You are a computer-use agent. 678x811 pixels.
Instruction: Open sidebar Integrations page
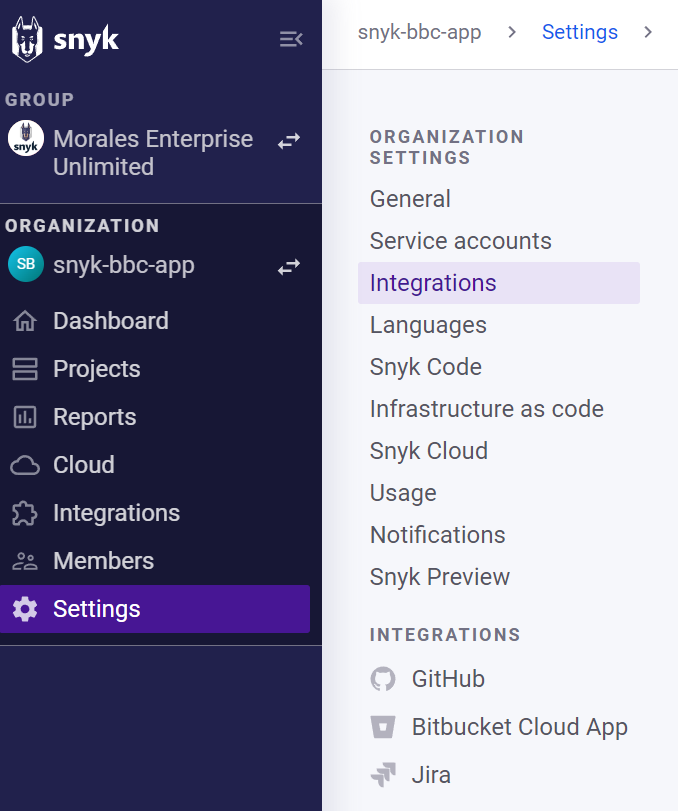pos(116,513)
